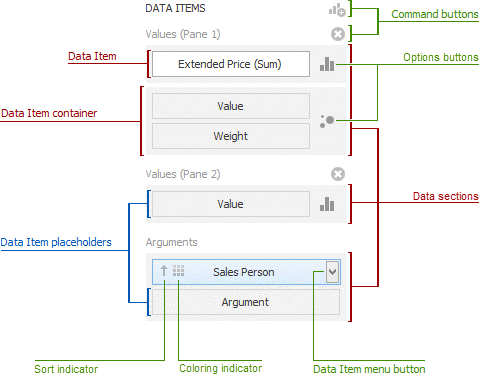This screenshot has height=374, width=479.
Task: Open bubble series options beside Value and Weight
Action: click(327, 121)
